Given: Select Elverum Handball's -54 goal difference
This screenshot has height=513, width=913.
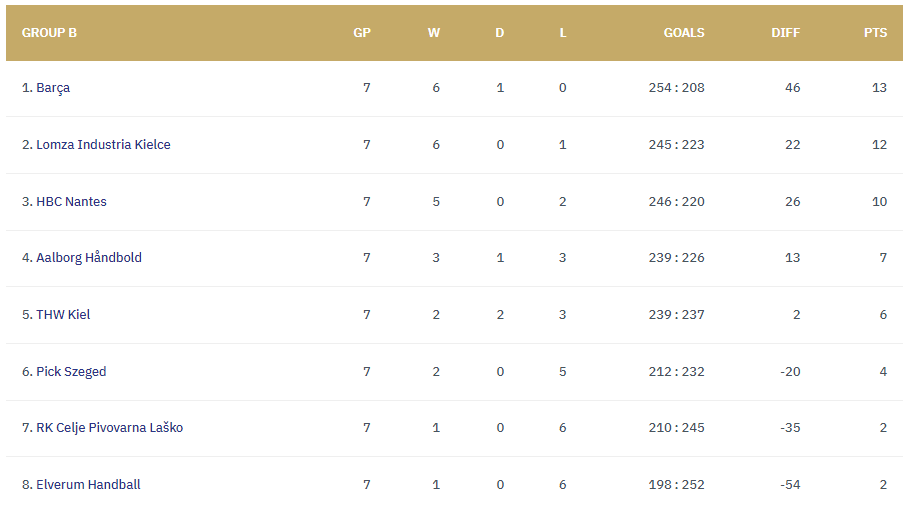Looking at the screenshot, I should coord(790,485).
